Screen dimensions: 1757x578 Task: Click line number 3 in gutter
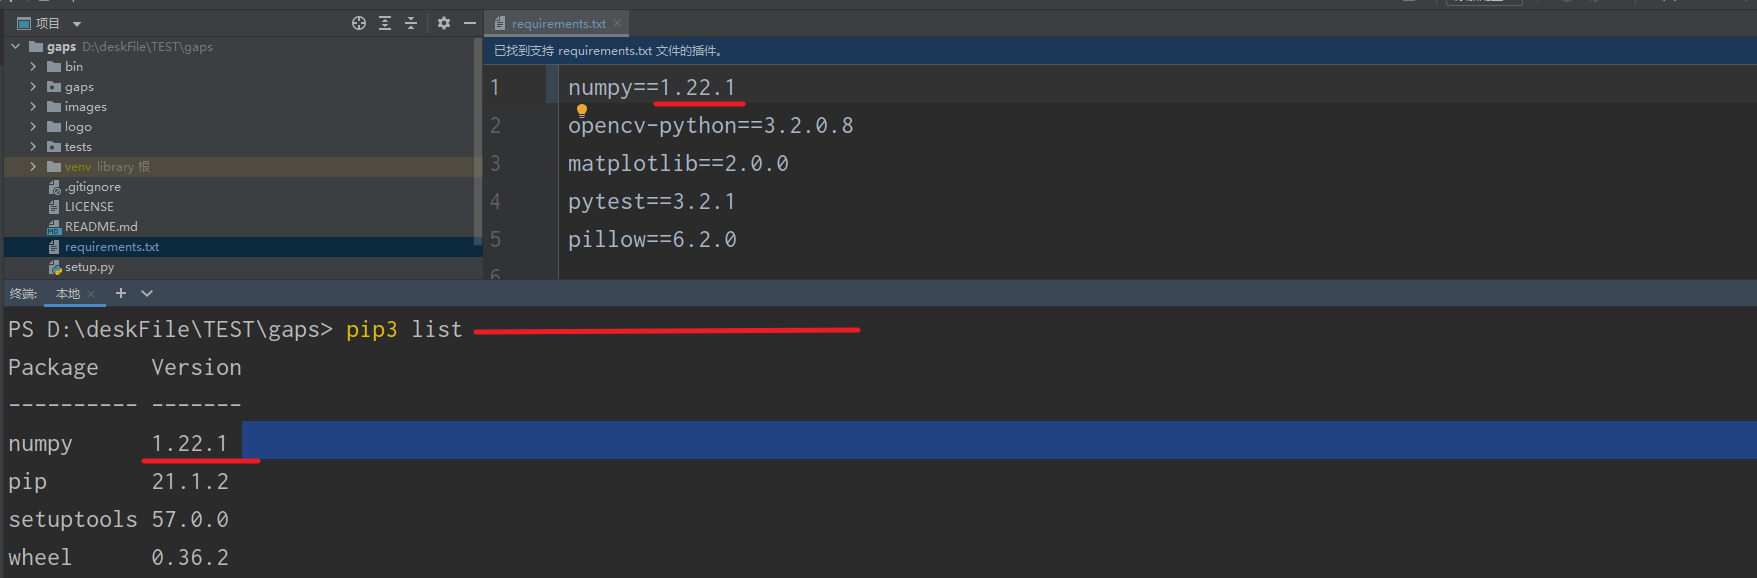pyautogui.click(x=495, y=164)
